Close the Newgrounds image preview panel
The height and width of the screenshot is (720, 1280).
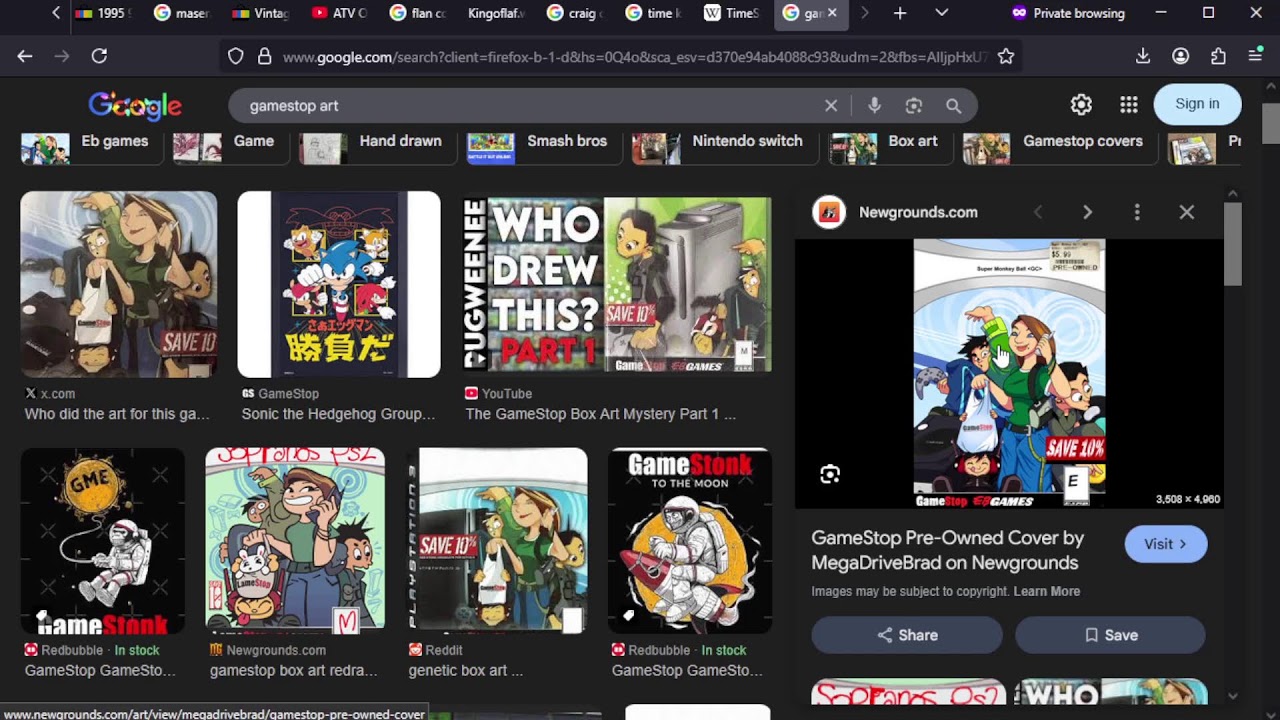1187,212
